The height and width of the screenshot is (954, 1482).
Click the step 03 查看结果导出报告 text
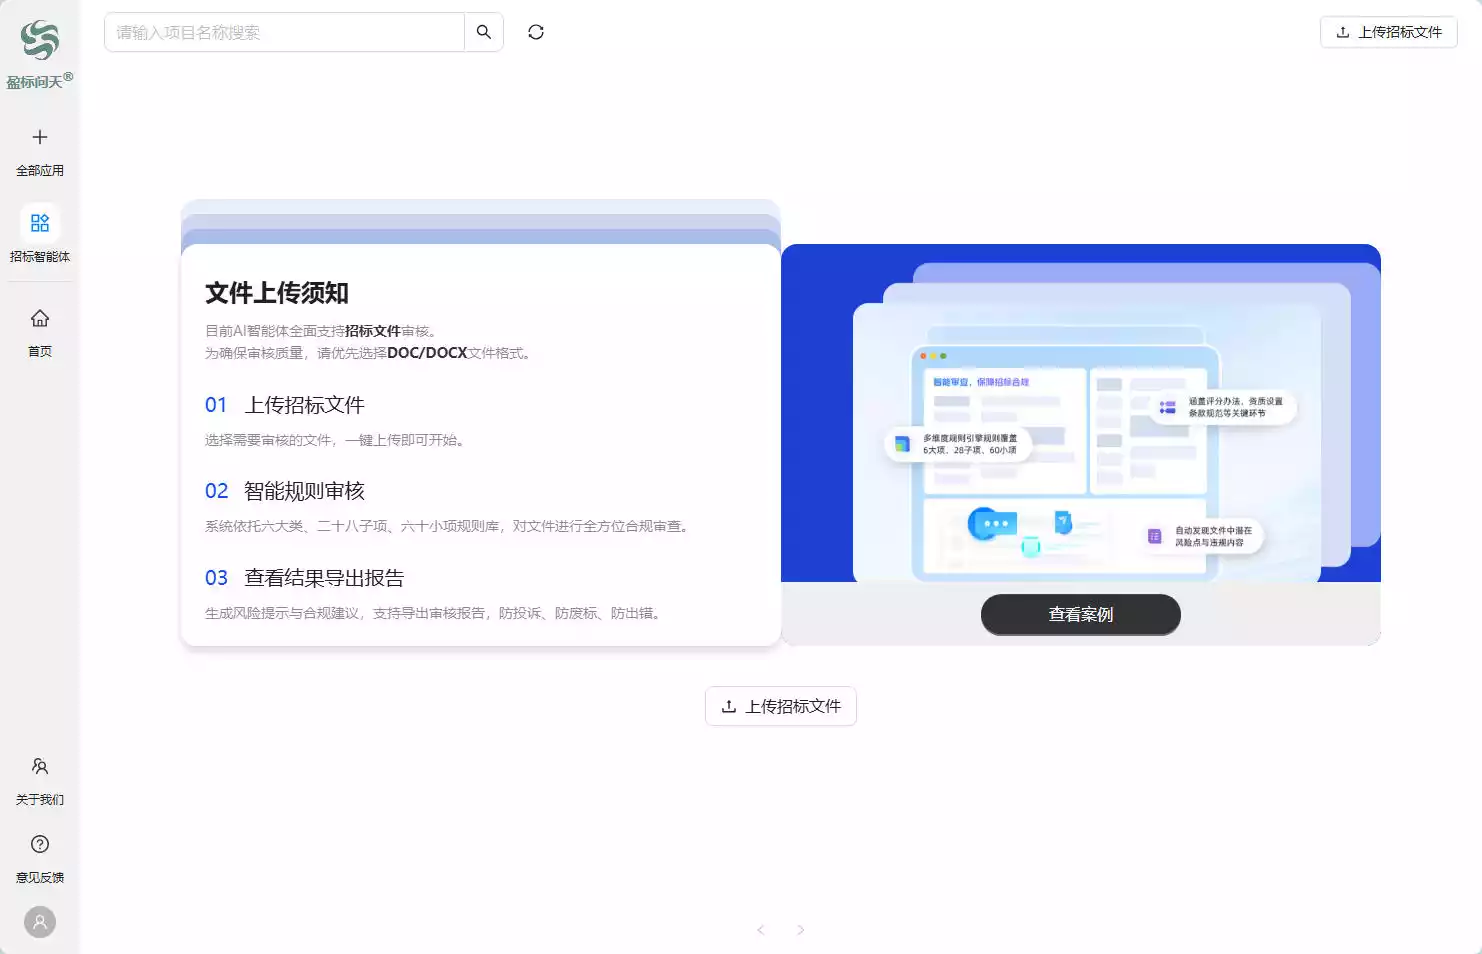[x=325, y=578]
